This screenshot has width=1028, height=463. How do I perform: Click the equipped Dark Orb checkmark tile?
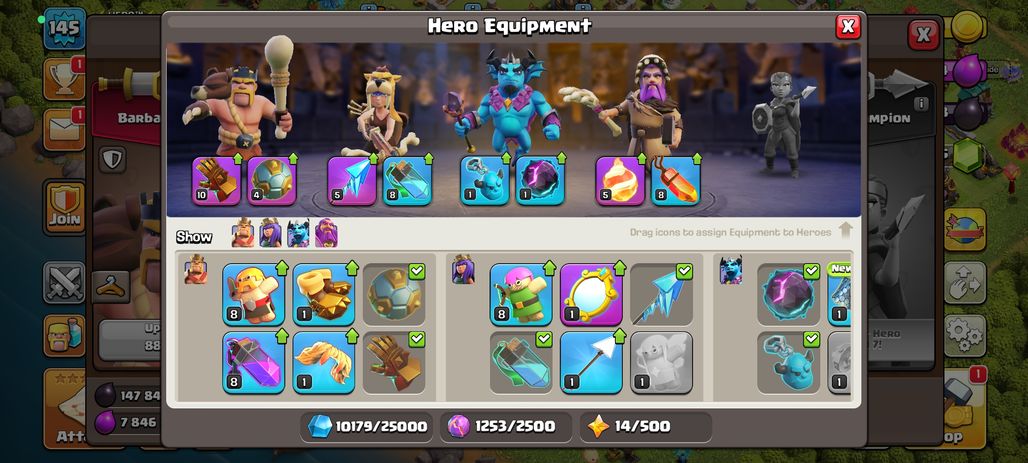click(x=789, y=294)
